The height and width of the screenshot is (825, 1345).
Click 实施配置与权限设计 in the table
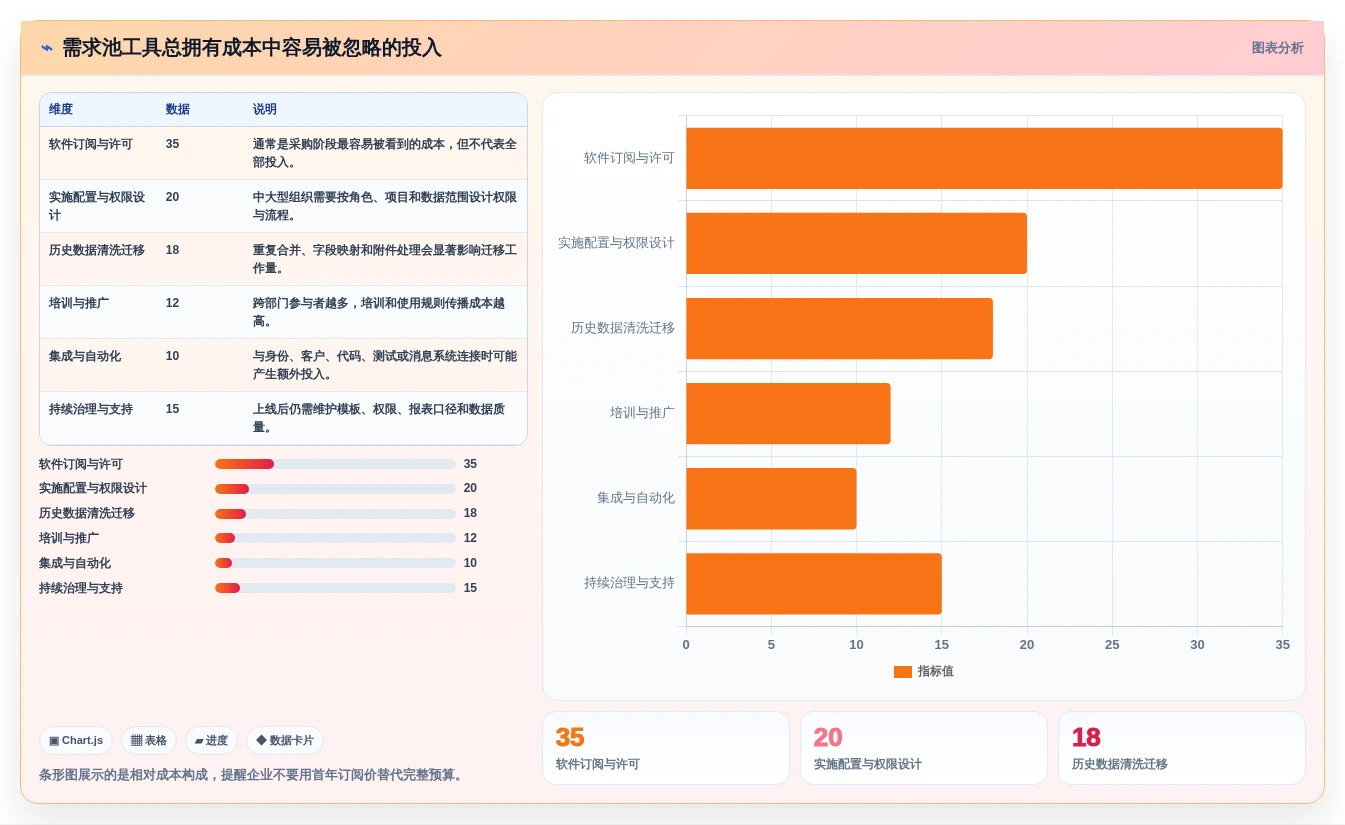coord(97,206)
